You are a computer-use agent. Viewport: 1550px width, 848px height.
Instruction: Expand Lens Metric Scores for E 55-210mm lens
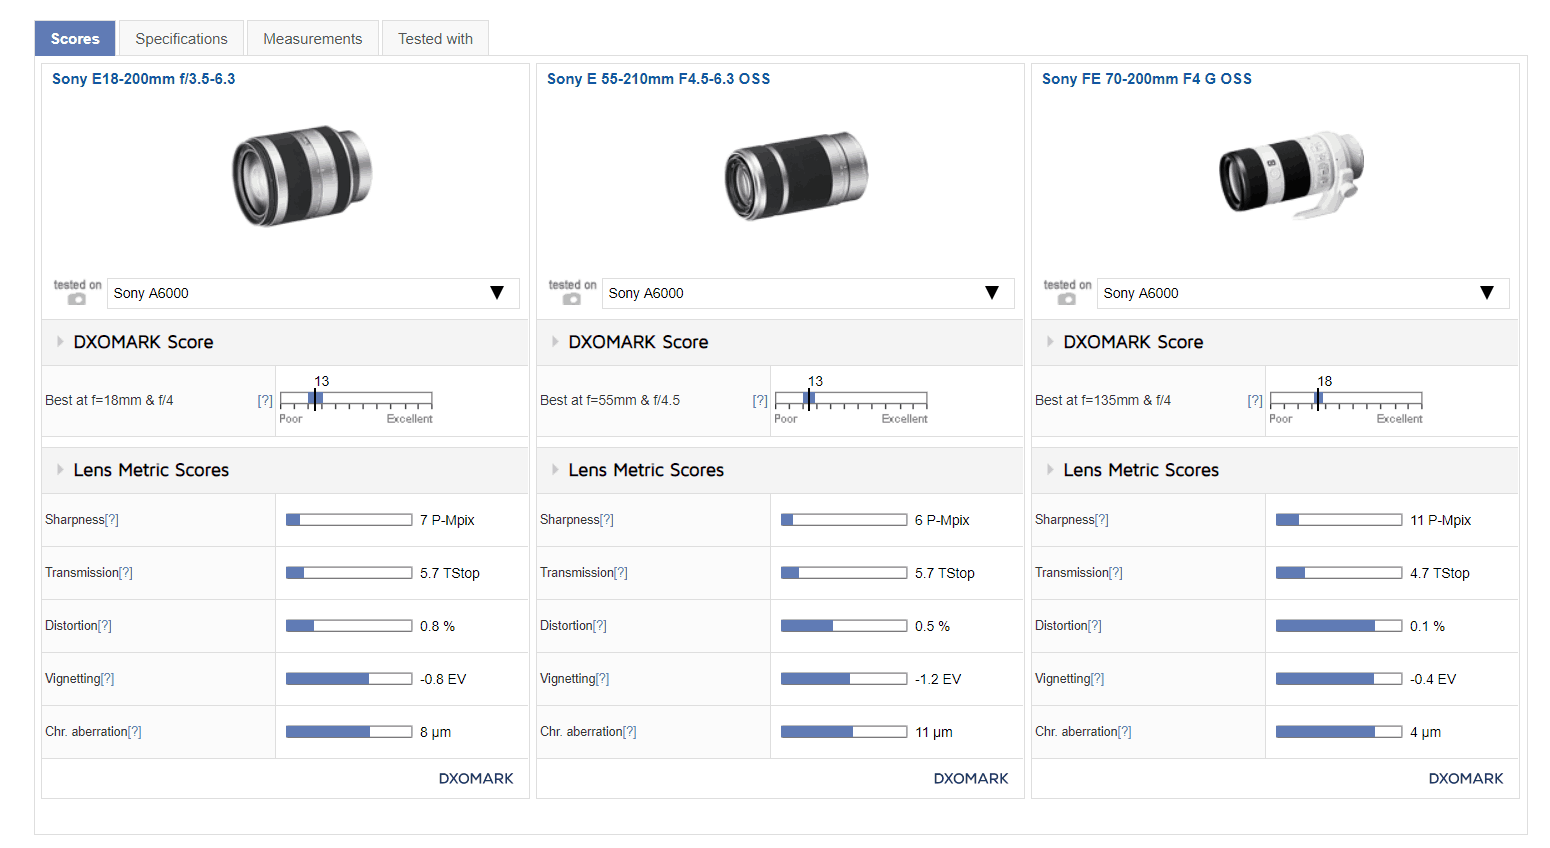tap(780, 470)
